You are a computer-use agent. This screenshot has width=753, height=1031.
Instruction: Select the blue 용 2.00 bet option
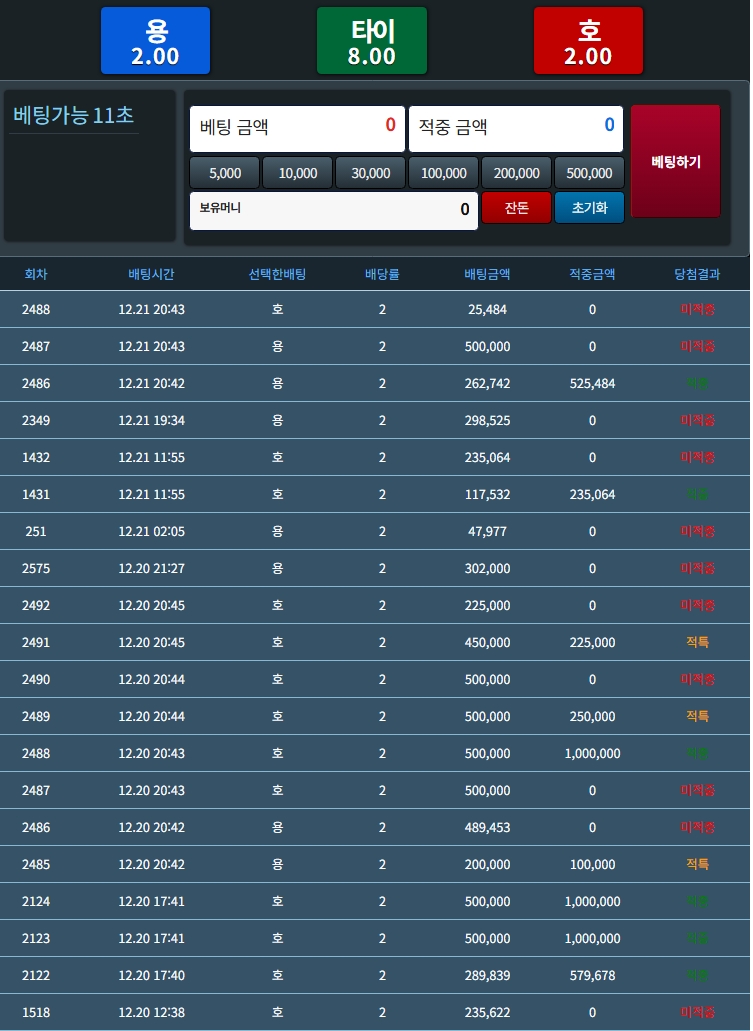click(155, 41)
